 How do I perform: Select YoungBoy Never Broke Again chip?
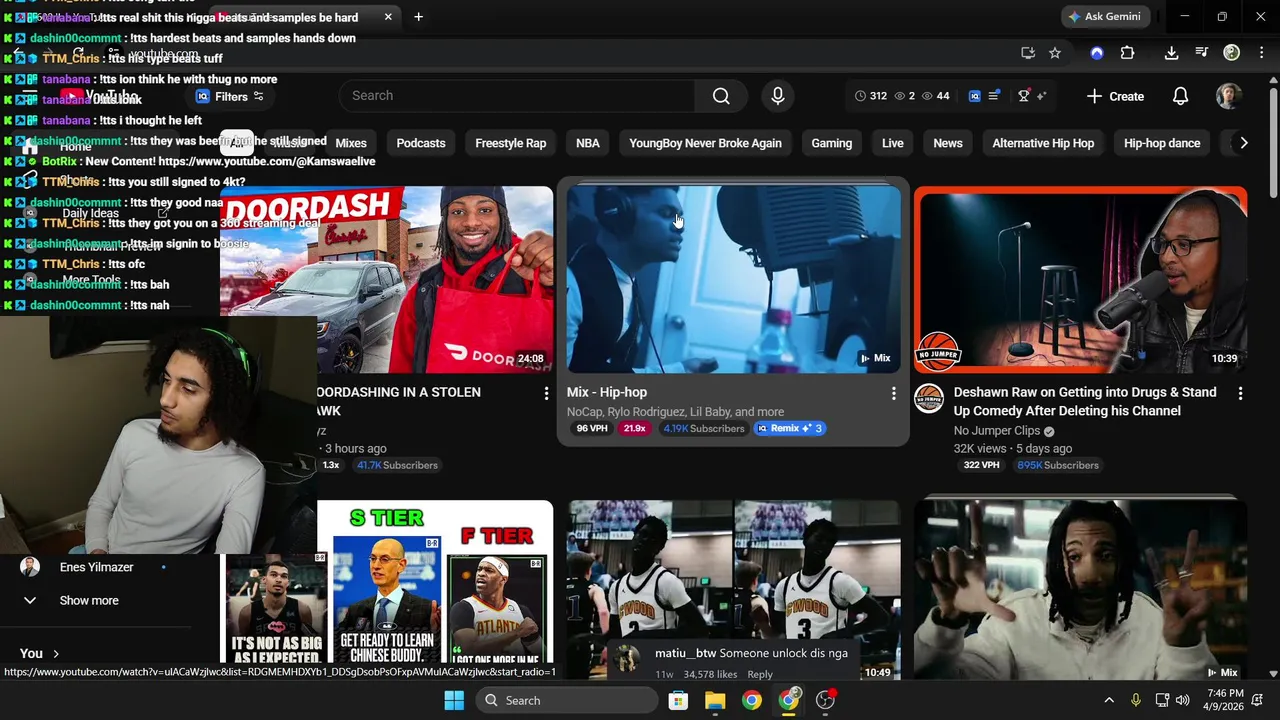(705, 143)
